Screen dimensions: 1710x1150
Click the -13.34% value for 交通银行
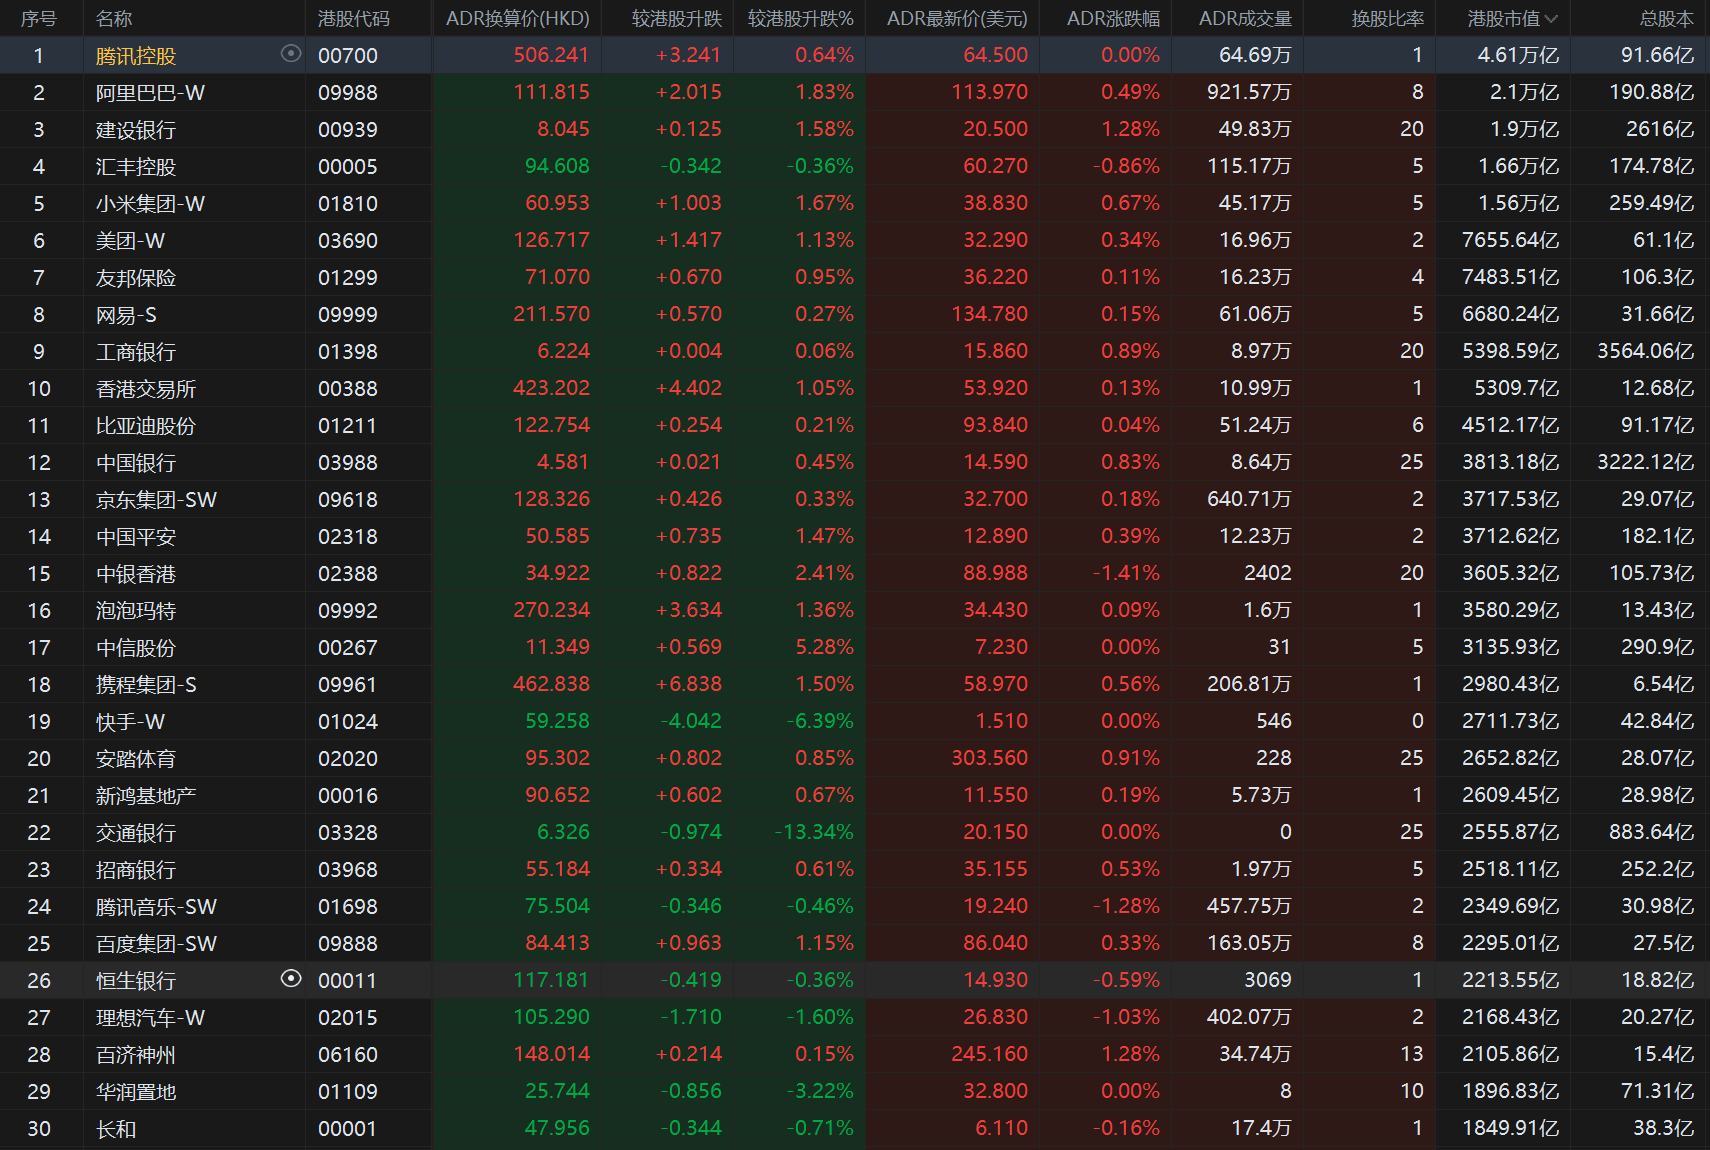(x=813, y=832)
